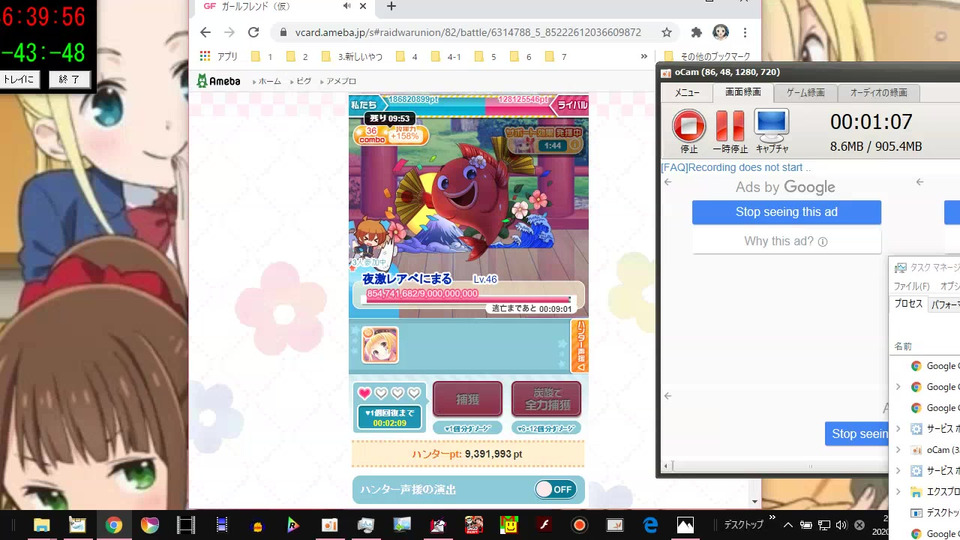Screen dimensions: 960x540
Task: Switch to oCam 画面録画 tab
Action: pos(743,92)
